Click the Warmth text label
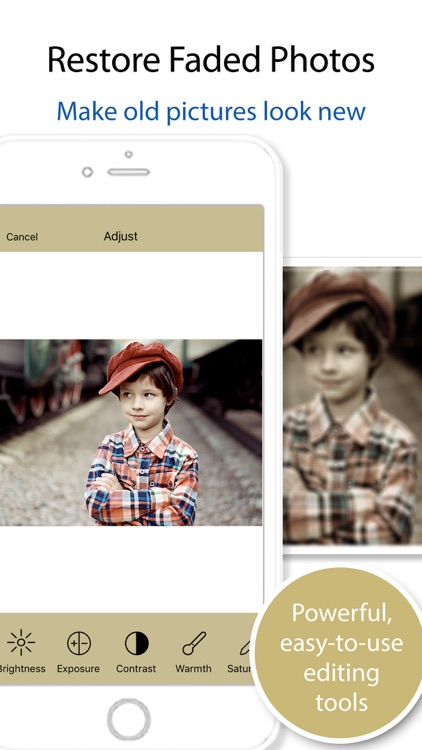Image resolution: width=422 pixels, height=750 pixels. click(x=193, y=669)
